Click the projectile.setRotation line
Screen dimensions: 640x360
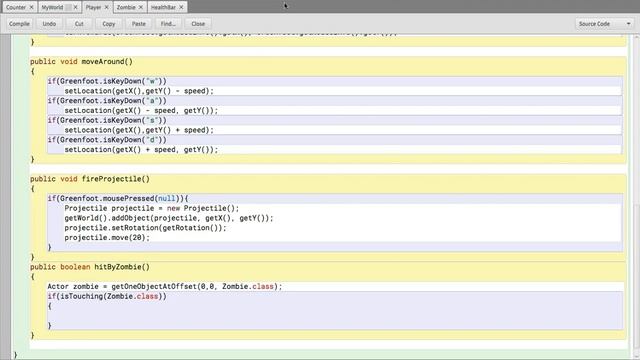tap(145, 228)
